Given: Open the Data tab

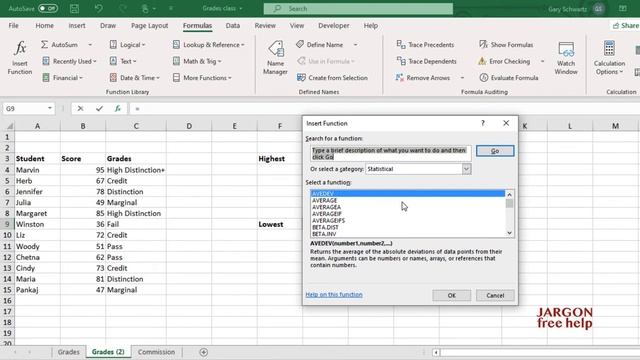Looking at the screenshot, I should [233, 25].
